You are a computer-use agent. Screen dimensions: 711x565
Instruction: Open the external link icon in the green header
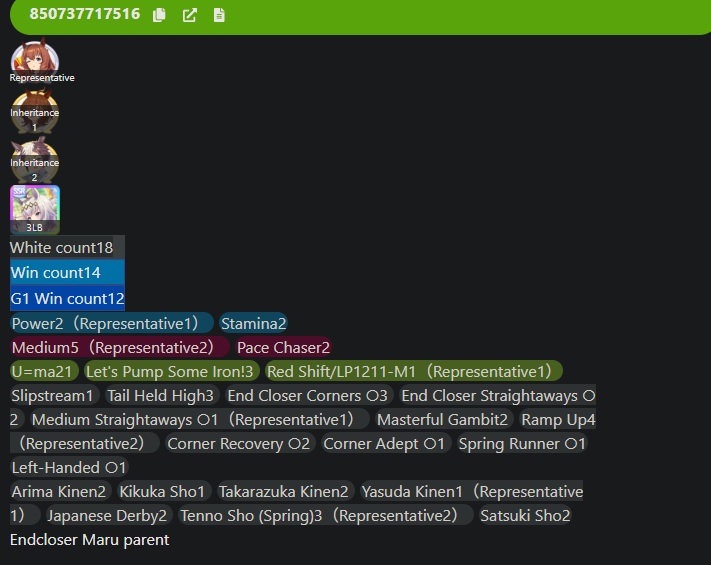[x=190, y=15]
